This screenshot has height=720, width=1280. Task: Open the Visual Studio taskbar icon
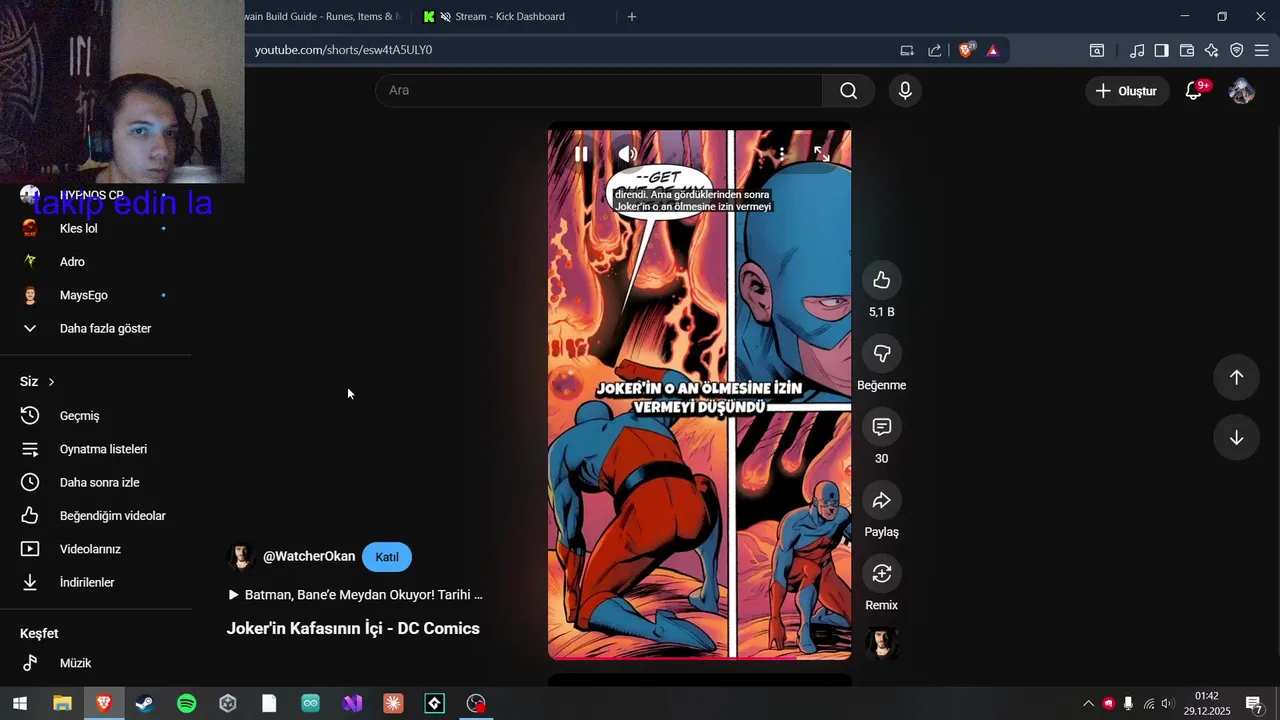click(x=352, y=704)
